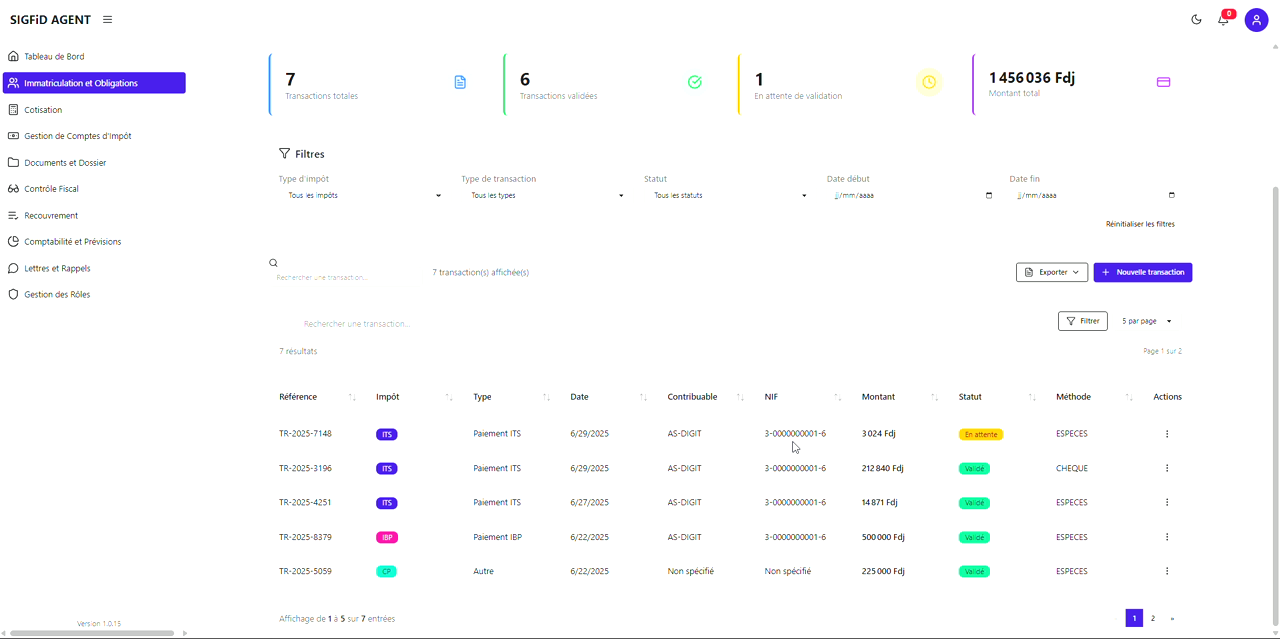
Task: Expand the Type d'impôt dropdown
Action: click(x=364, y=196)
